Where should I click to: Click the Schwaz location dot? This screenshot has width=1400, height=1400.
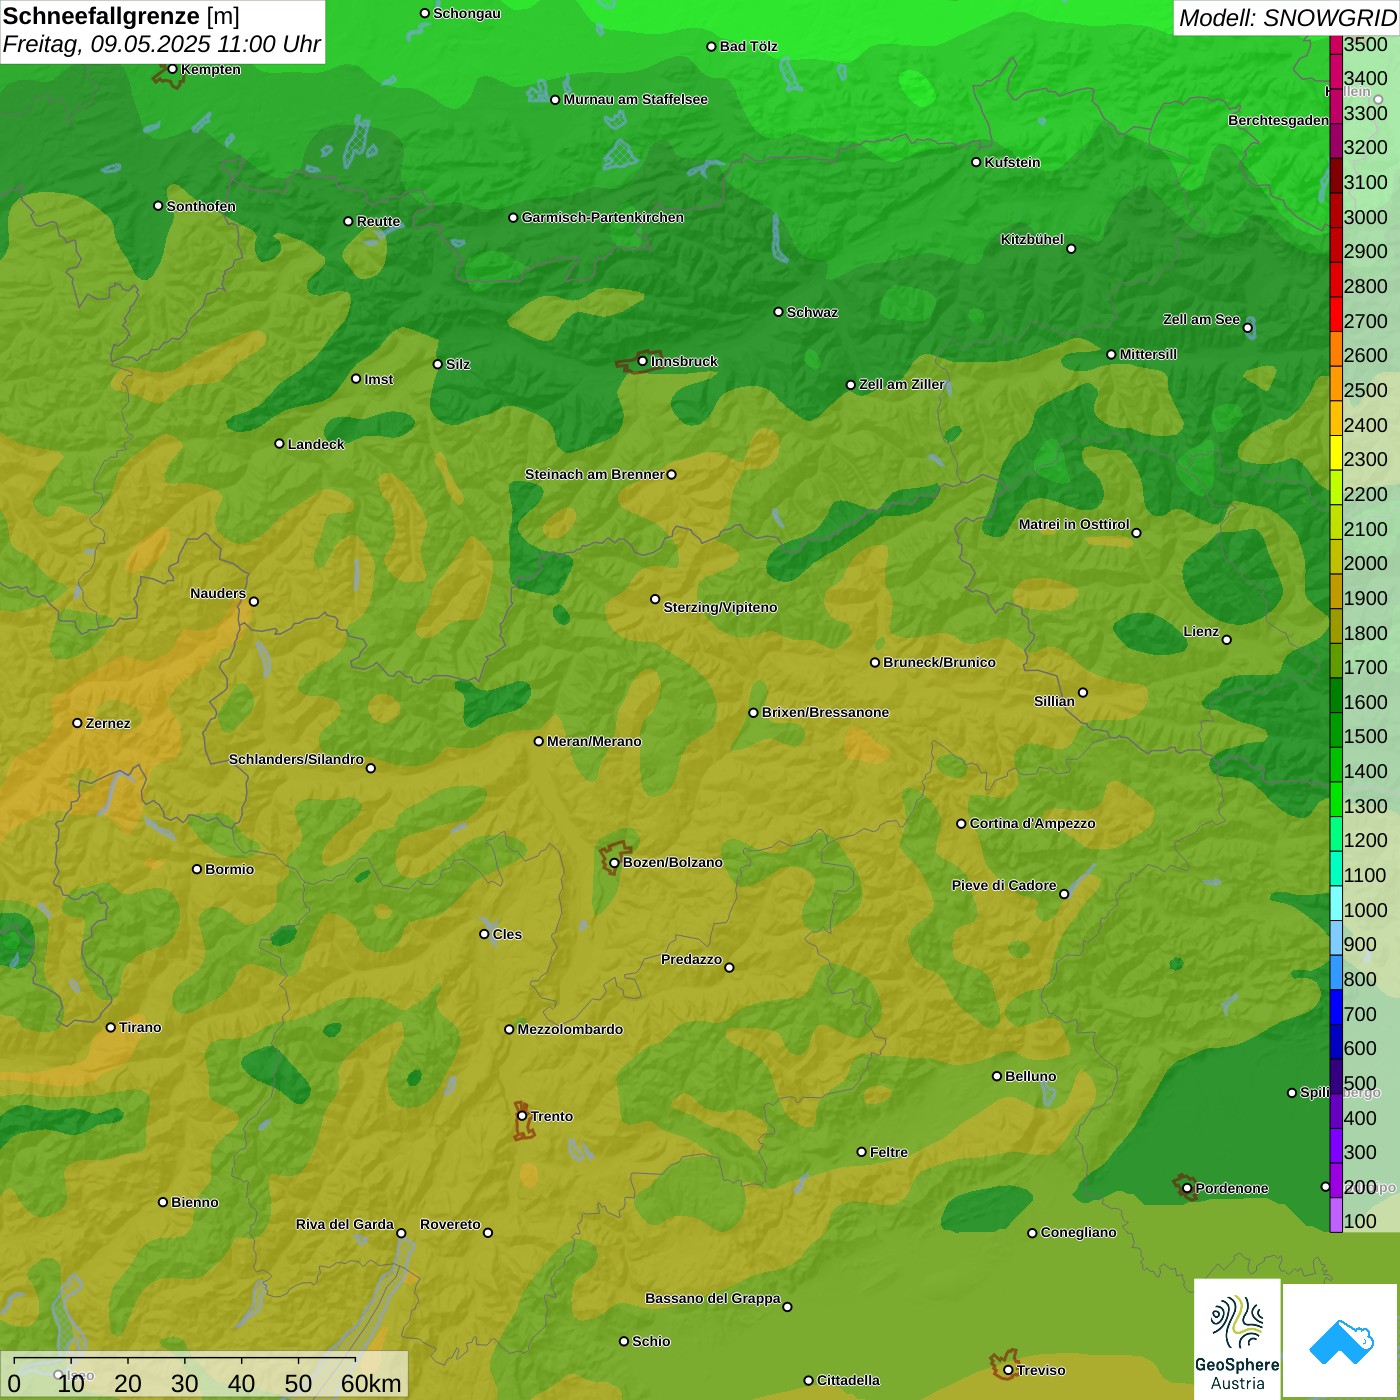coord(779,312)
